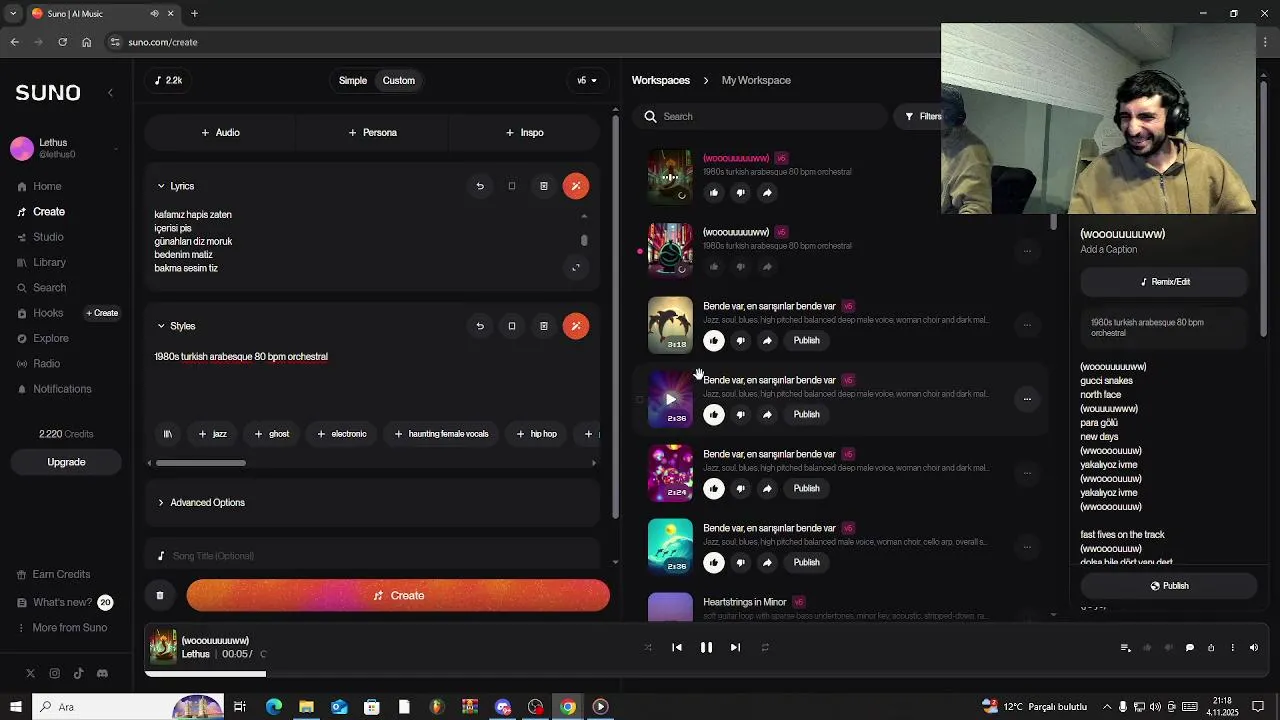Add the jazz style tag
The width and height of the screenshot is (1280, 720).
click(212, 434)
